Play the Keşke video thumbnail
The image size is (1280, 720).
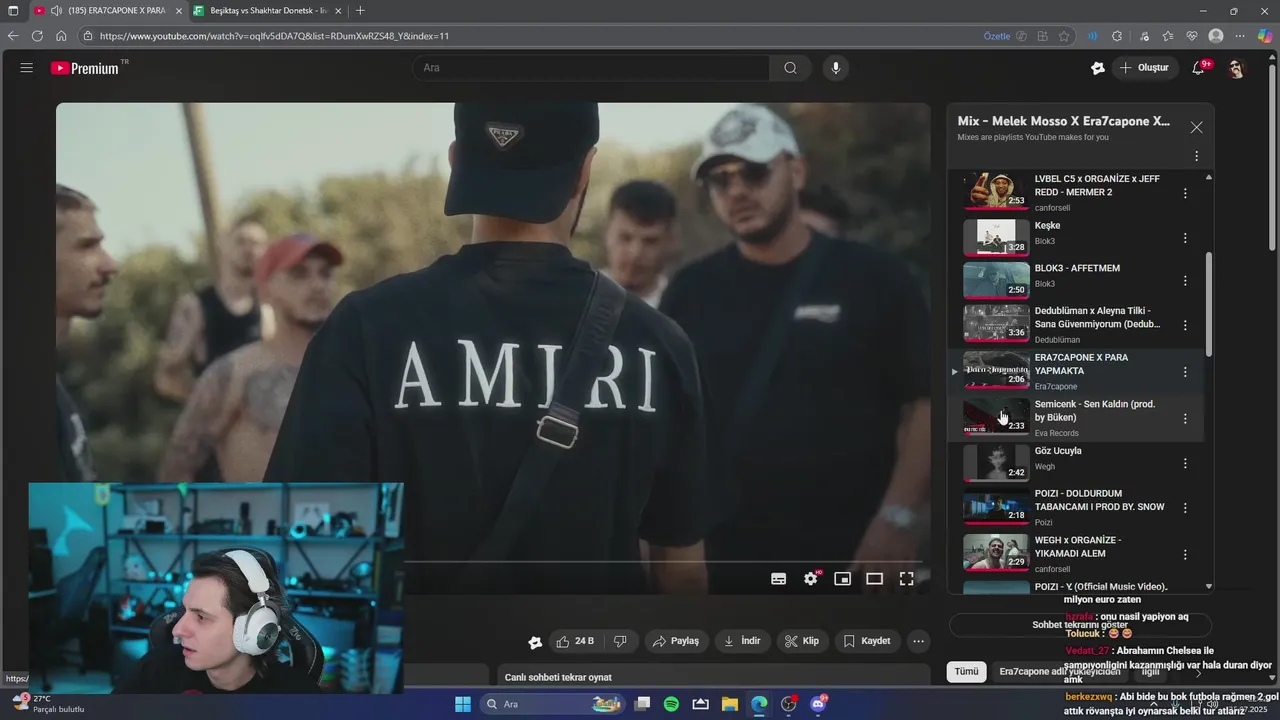[996, 237]
